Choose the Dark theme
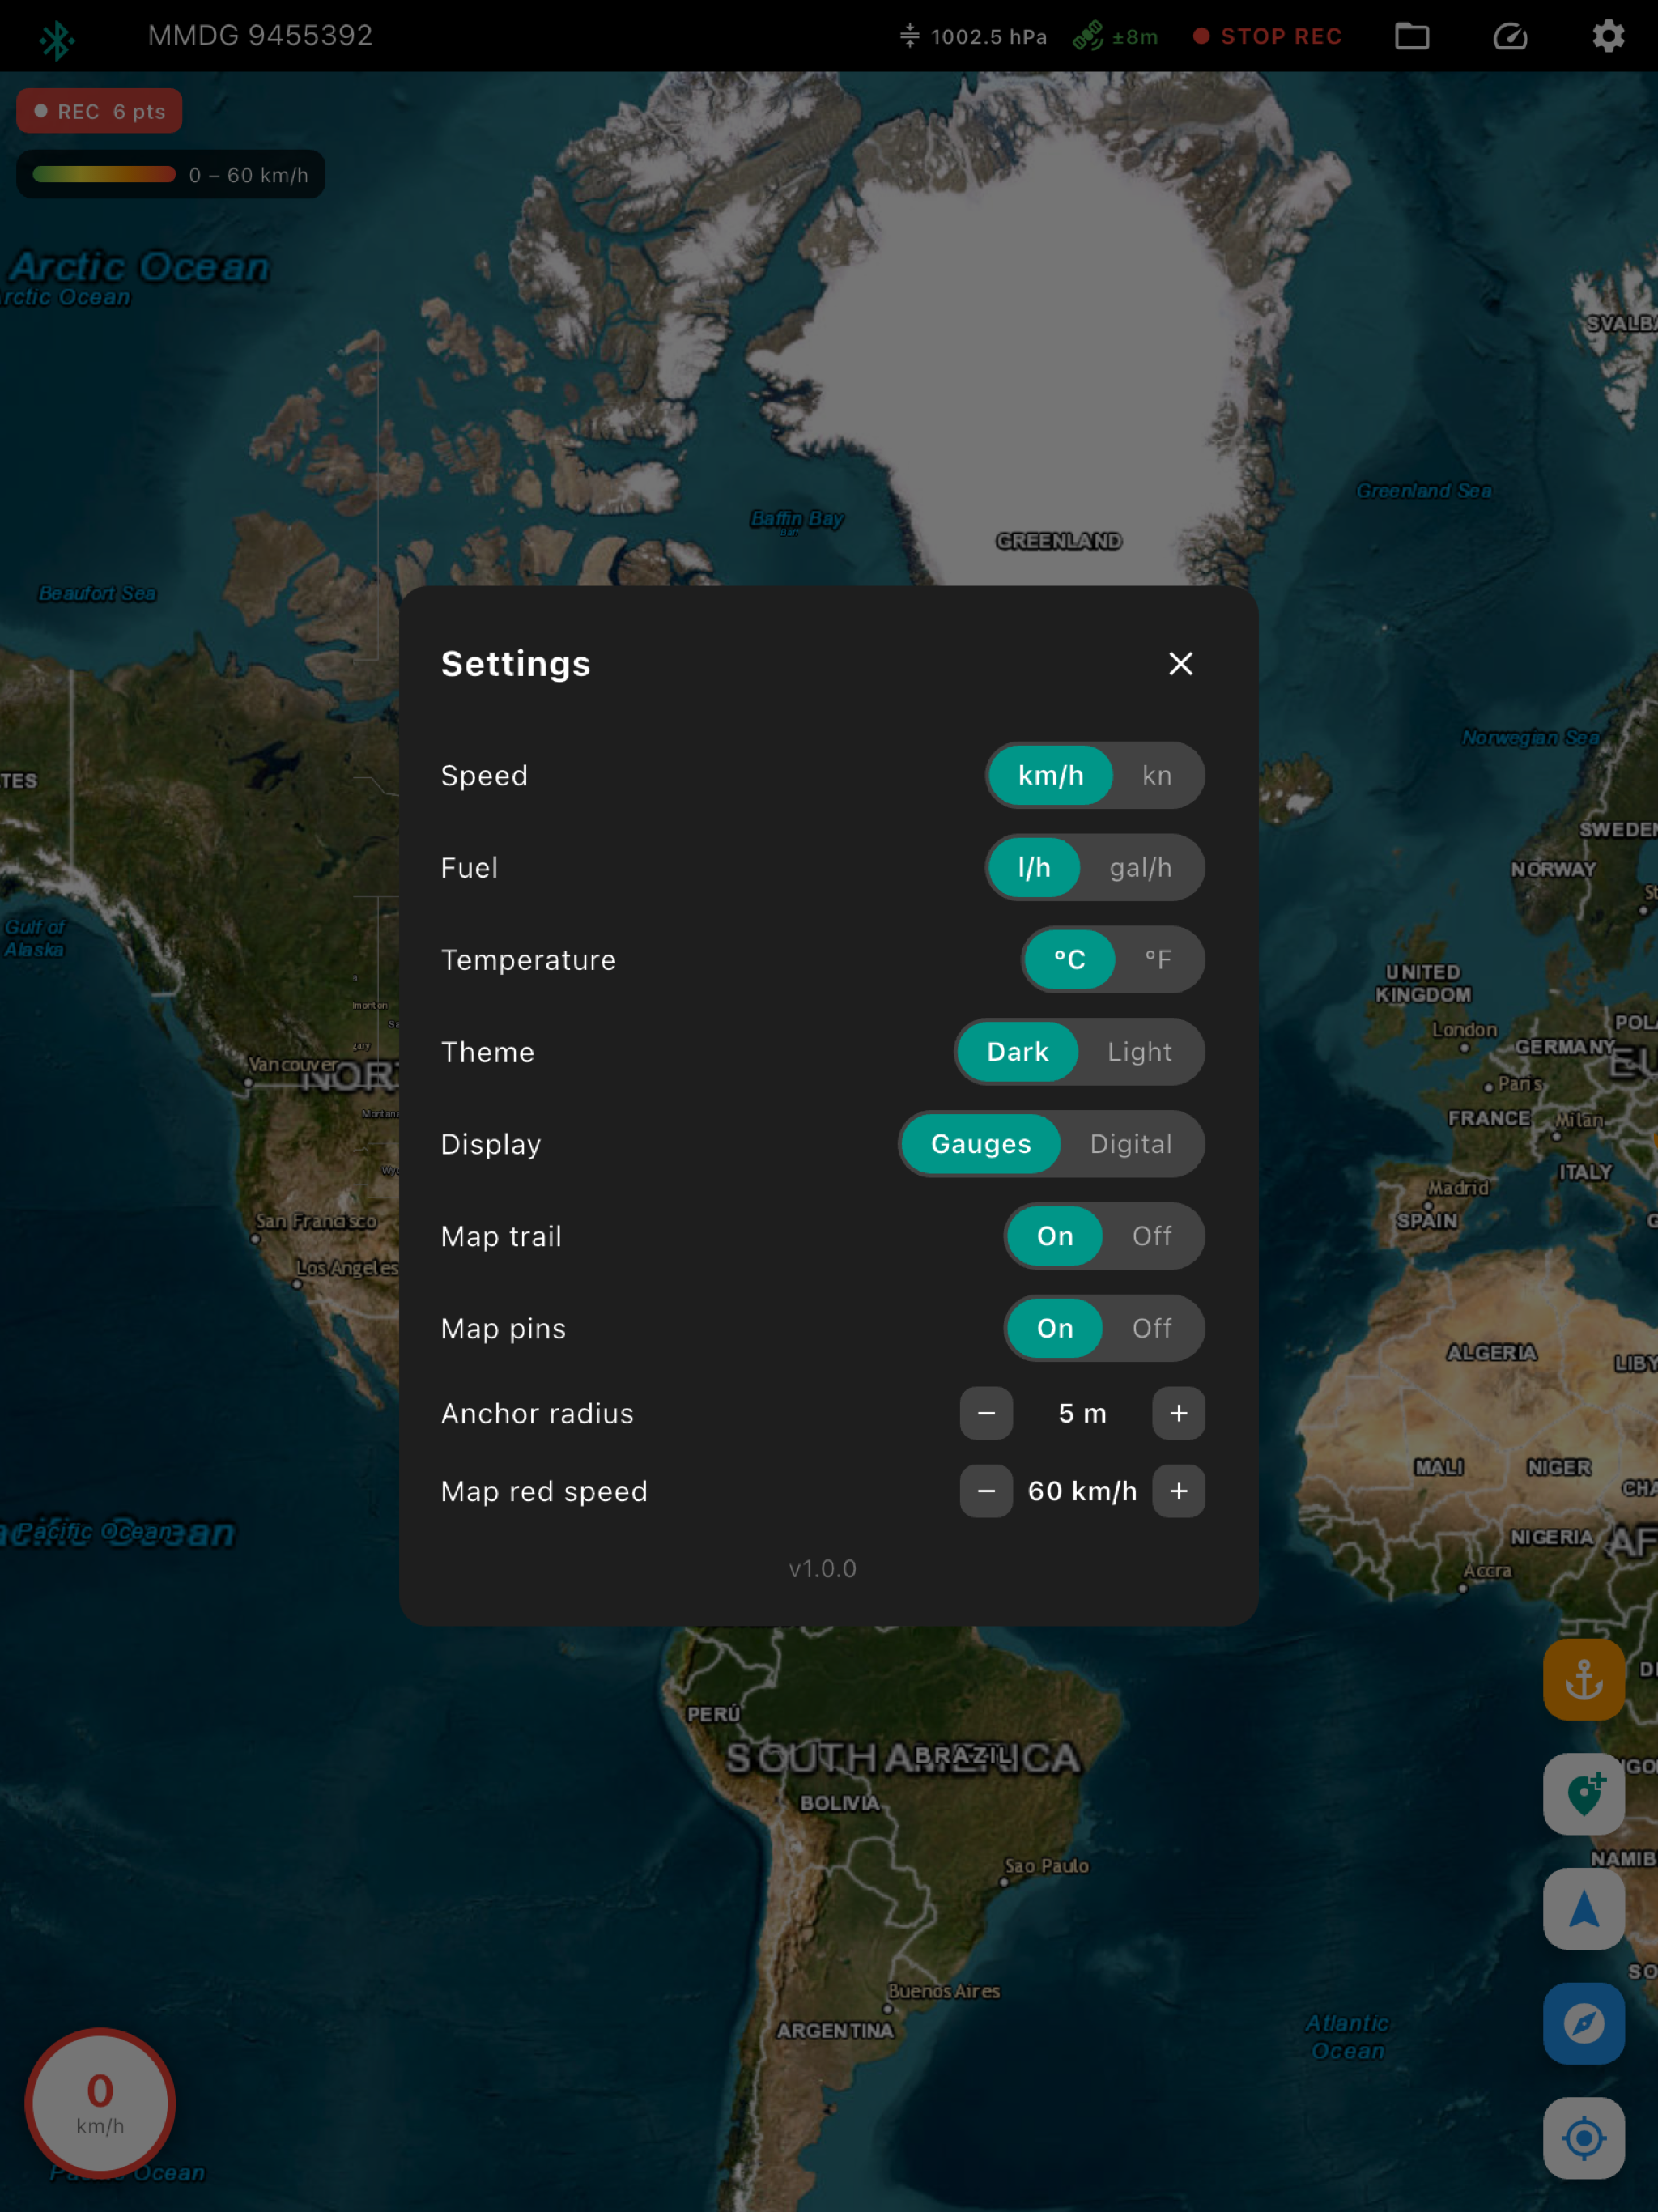This screenshot has width=1658, height=2212. [x=1017, y=1051]
